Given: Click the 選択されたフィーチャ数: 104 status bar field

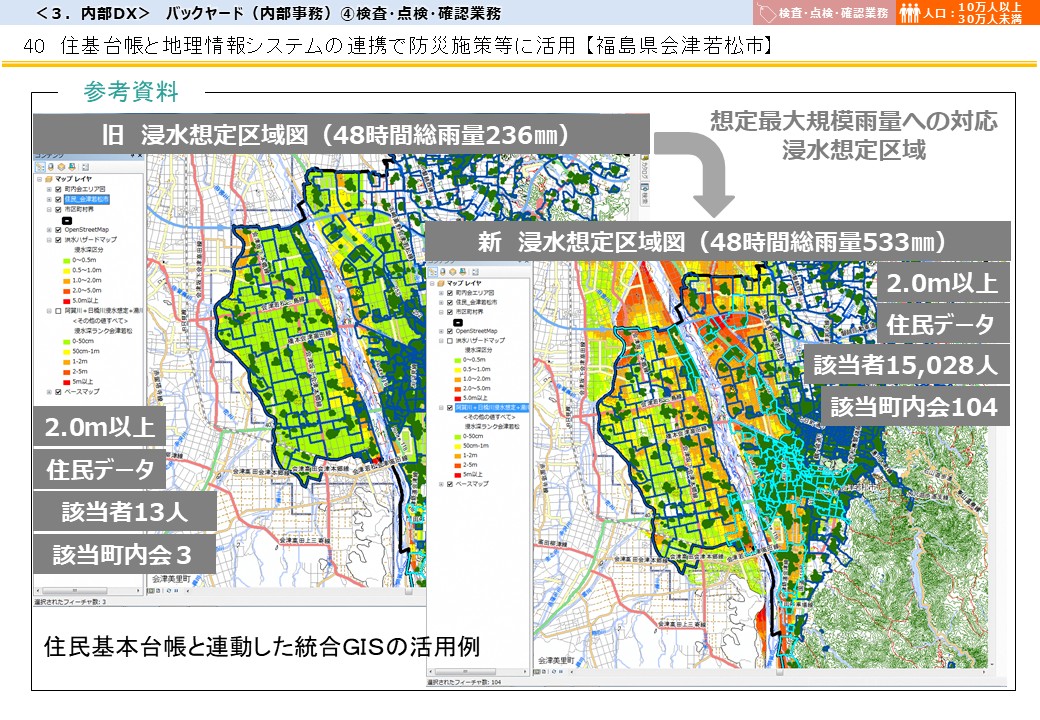Looking at the screenshot, I should click(465, 682).
